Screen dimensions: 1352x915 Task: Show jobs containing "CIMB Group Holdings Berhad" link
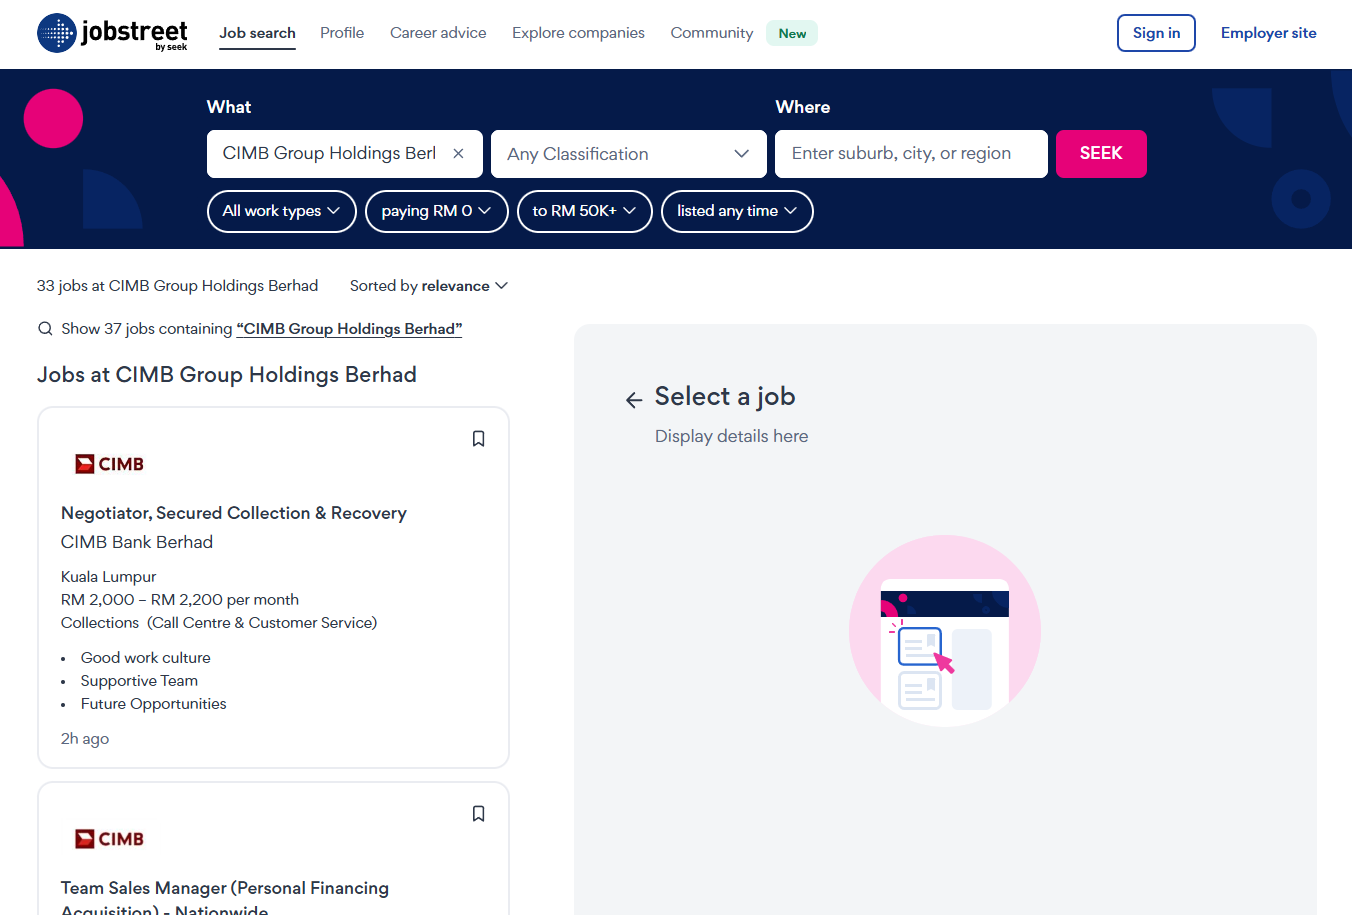[x=349, y=329]
